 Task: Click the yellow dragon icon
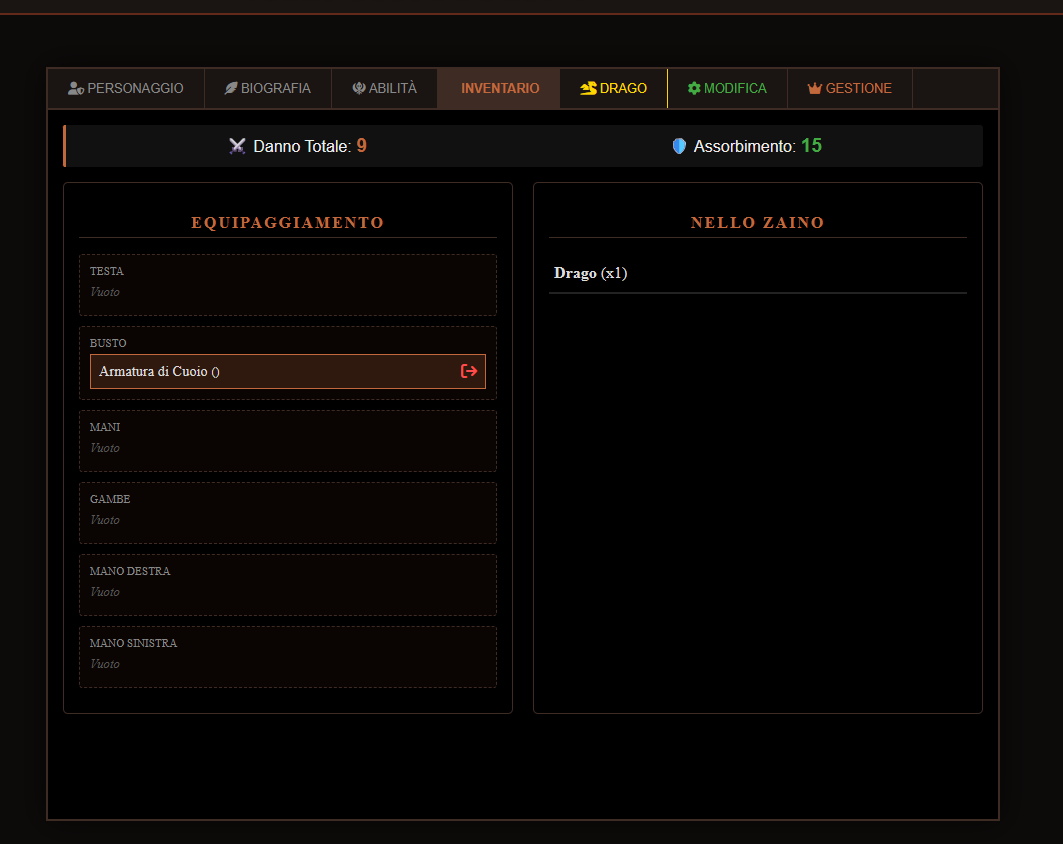pyautogui.click(x=588, y=88)
